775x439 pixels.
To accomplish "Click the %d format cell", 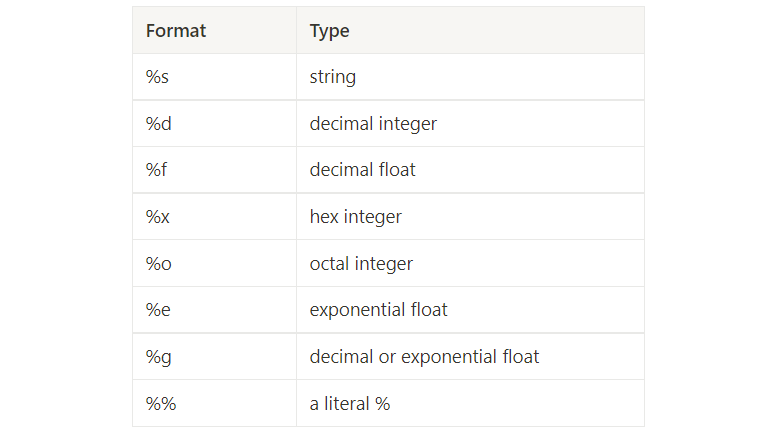I will 215,124.
